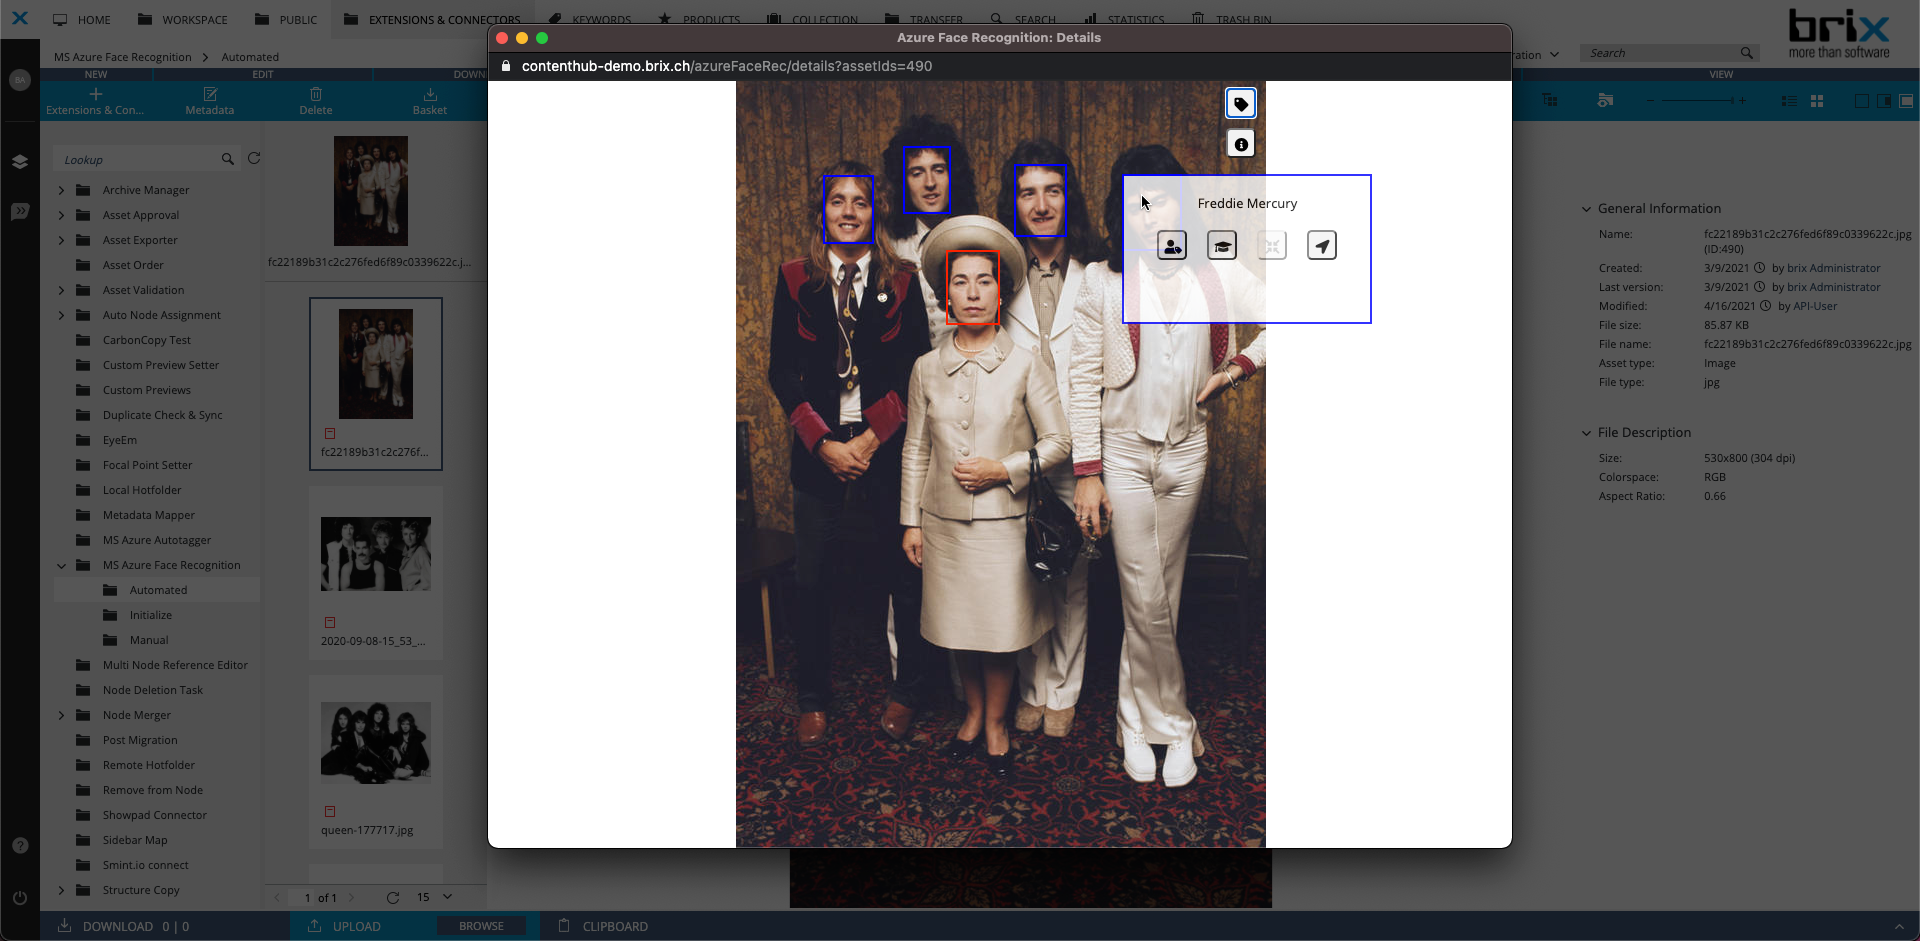Click the tree structure view icon in toolbar
Image resolution: width=1920 pixels, height=941 pixels.
pyautogui.click(x=1550, y=100)
